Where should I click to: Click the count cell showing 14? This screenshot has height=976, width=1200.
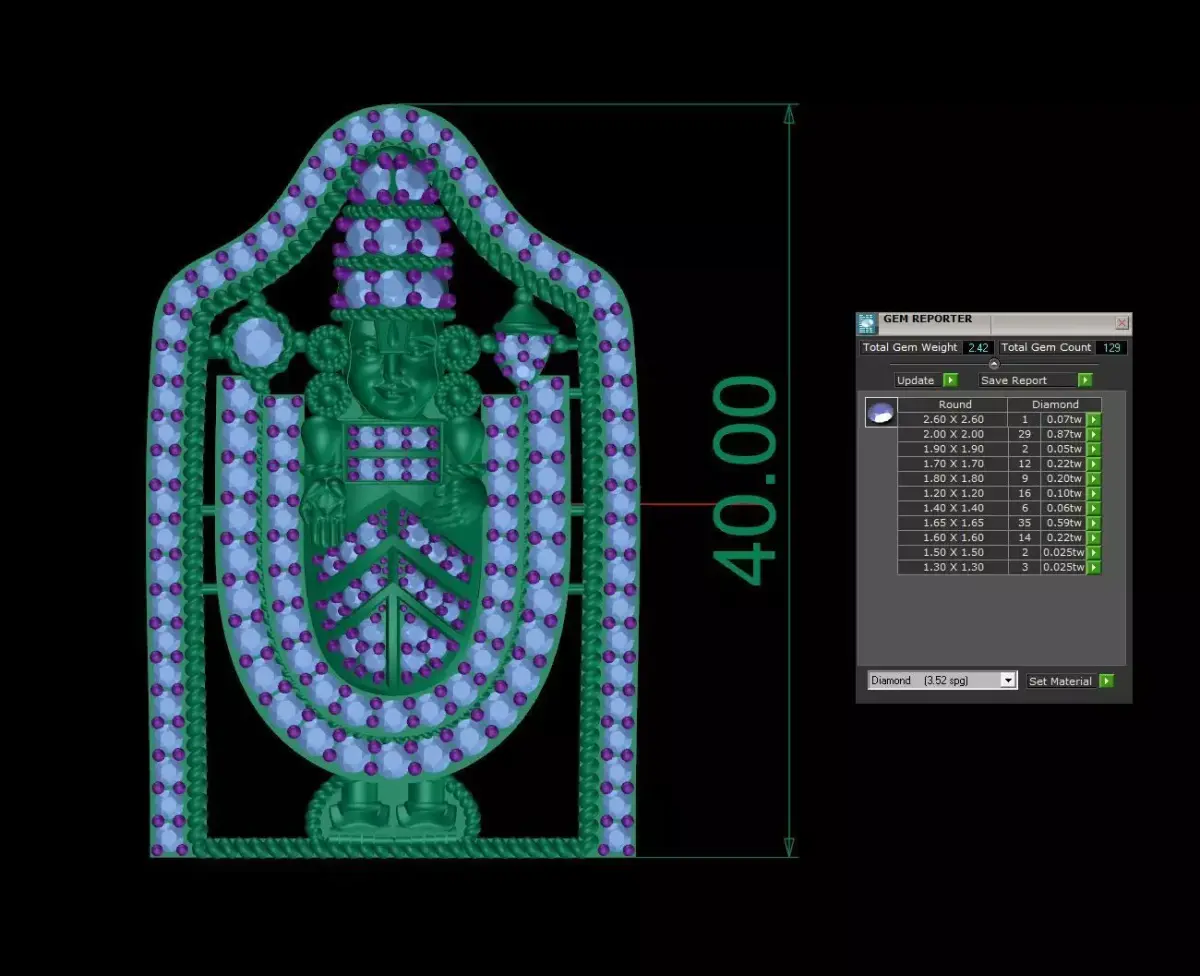[1024, 538]
